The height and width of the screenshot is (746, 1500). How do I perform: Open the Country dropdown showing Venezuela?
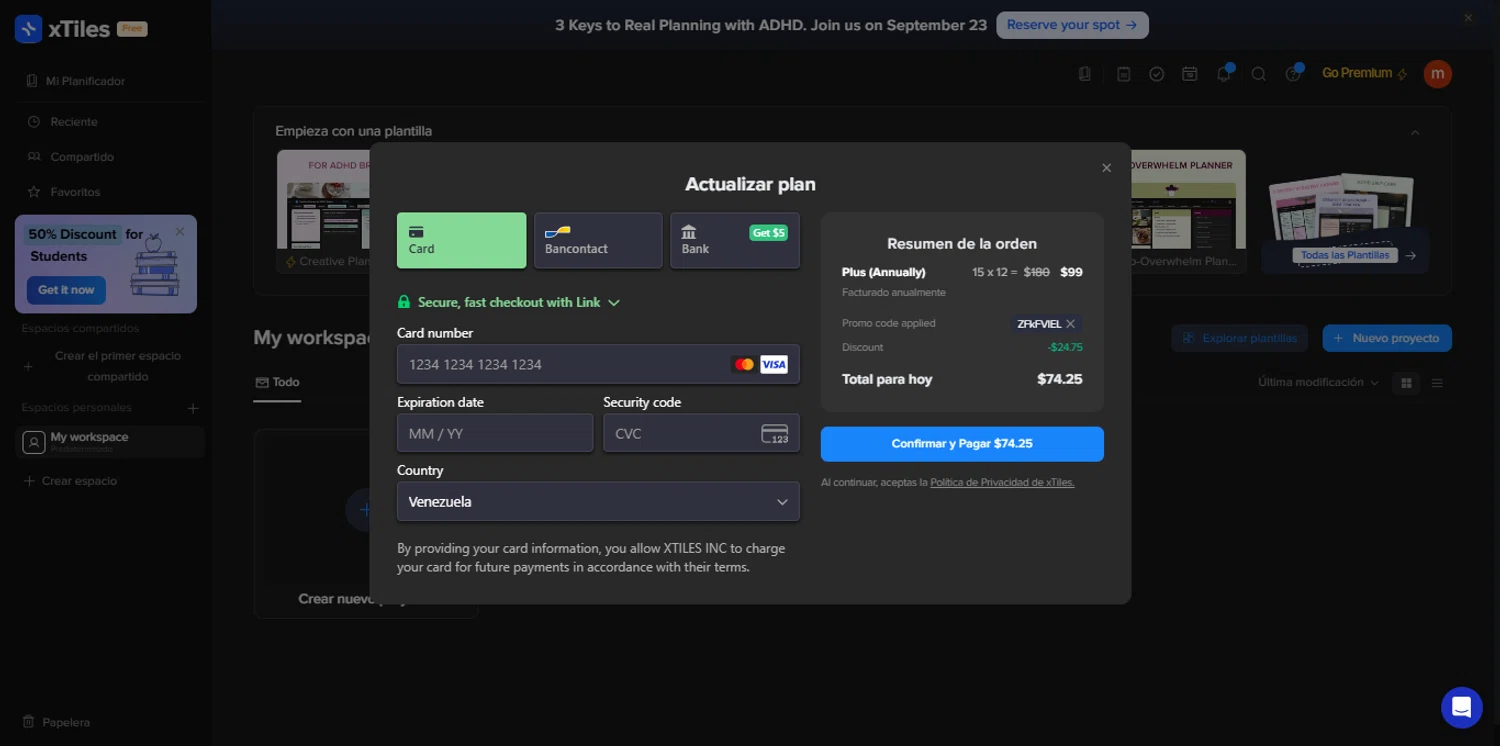coord(598,502)
